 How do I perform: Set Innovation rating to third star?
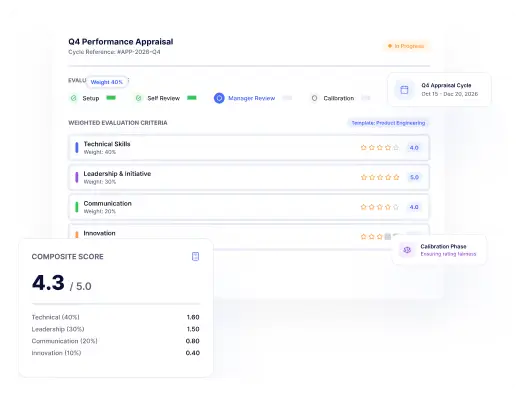pyautogui.click(x=380, y=237)
